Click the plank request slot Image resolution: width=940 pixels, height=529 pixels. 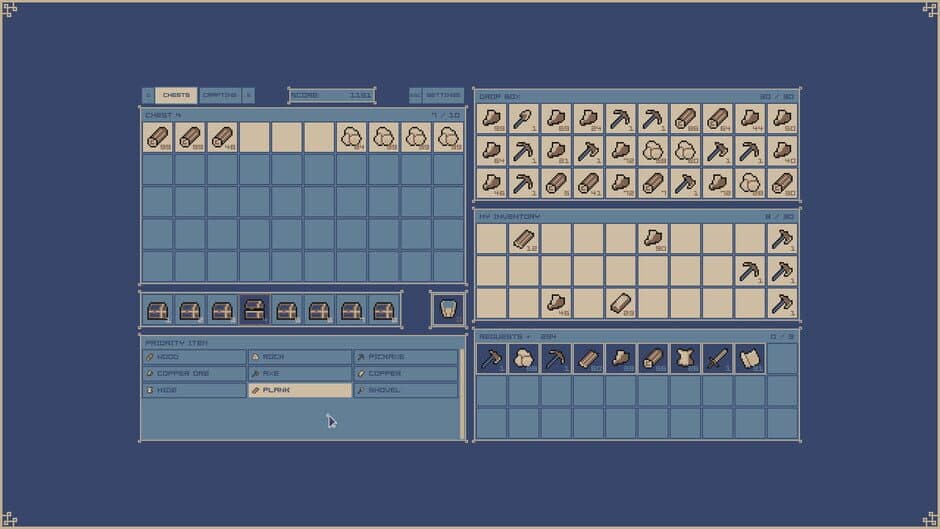[x=588, y=359]
